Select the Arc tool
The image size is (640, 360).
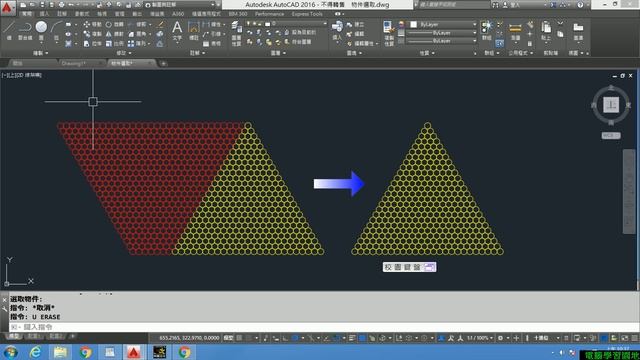pos(56,30)
